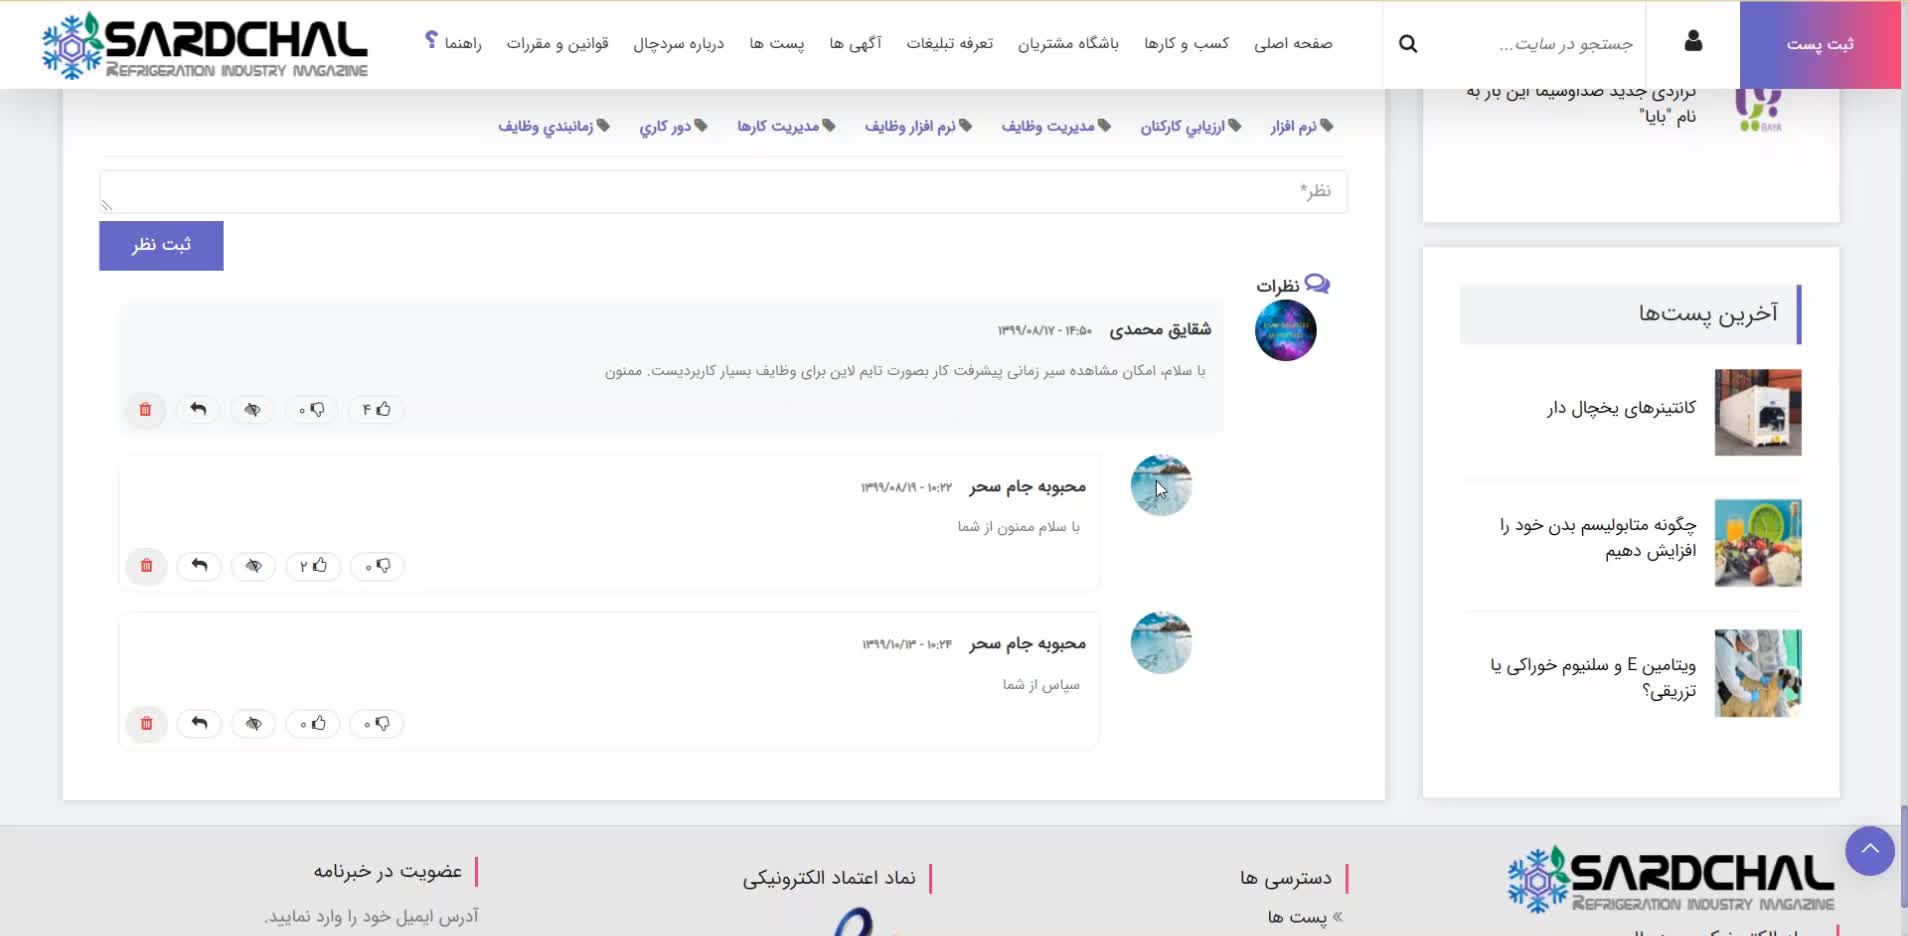The height and width of the screenshot is (936, 1908).
Task: Open the user account icon in header
Action: point(1693,42)
